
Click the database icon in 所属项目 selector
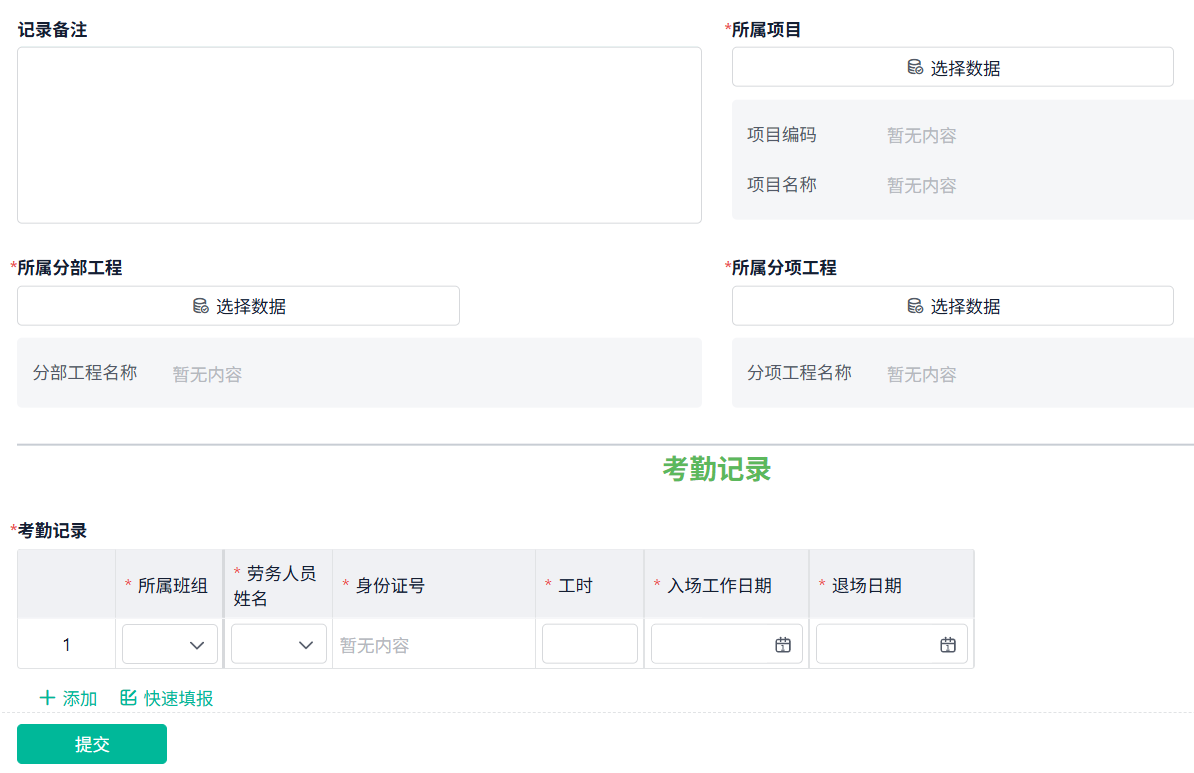pyautogui.click(x=915, y=68)
